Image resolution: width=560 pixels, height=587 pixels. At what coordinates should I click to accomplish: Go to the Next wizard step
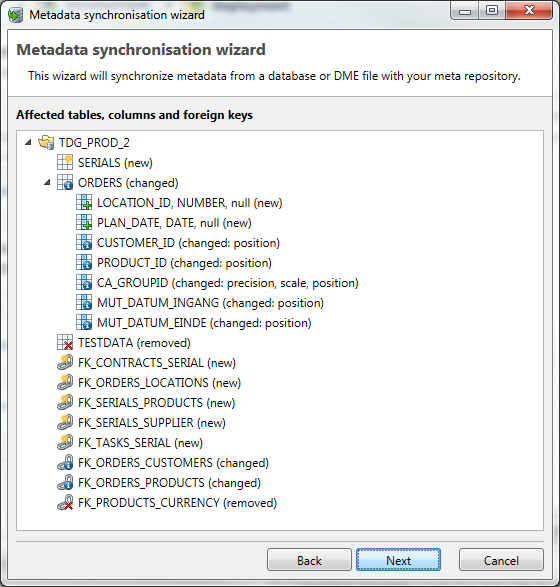[x=398, y=560]
